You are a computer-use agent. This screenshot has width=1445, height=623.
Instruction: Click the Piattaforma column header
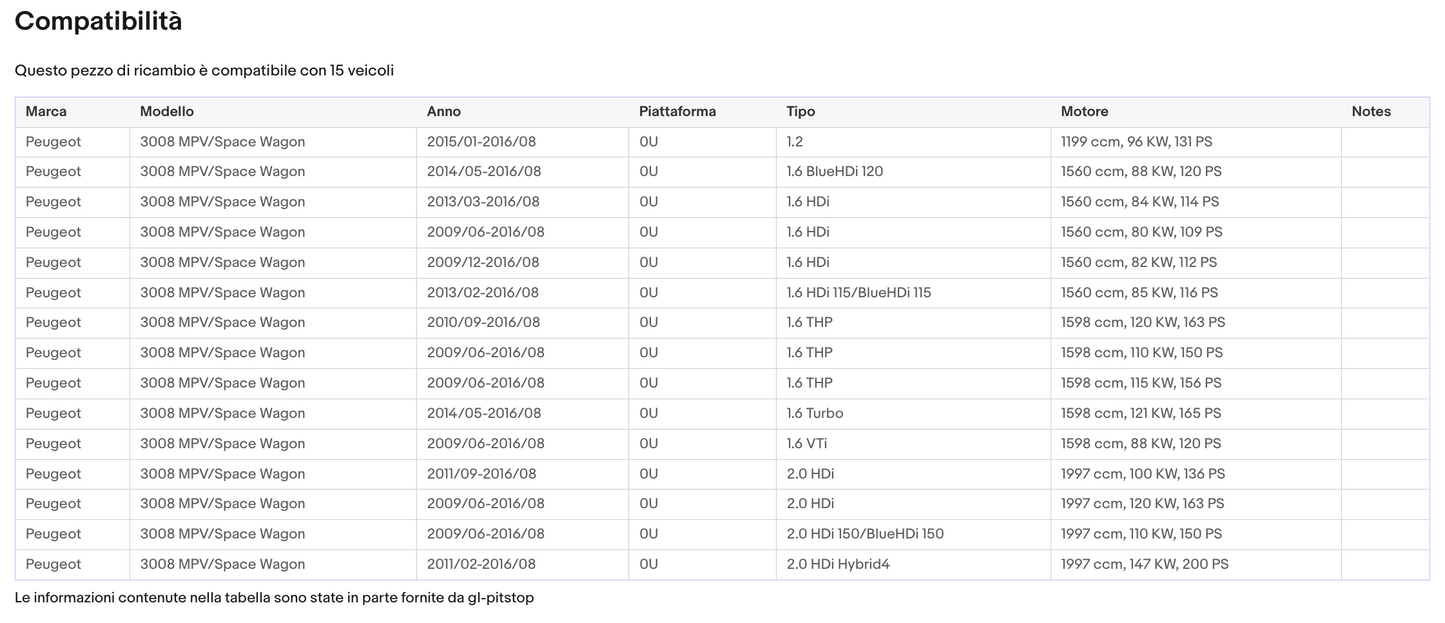pyautogui.click(x=677, y=112)
